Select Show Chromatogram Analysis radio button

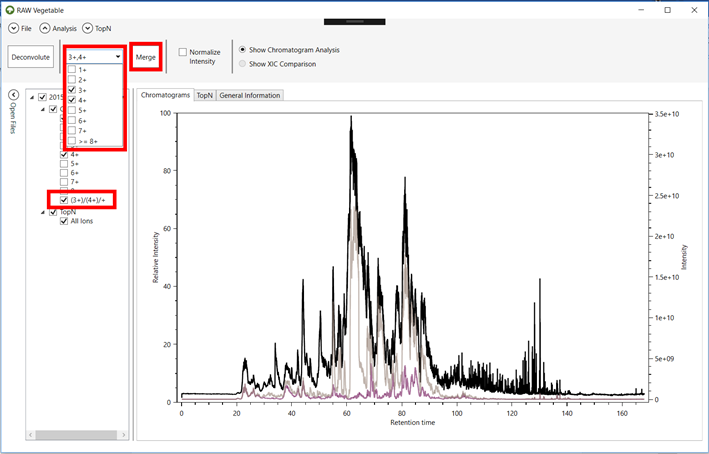tap(243, 49)
